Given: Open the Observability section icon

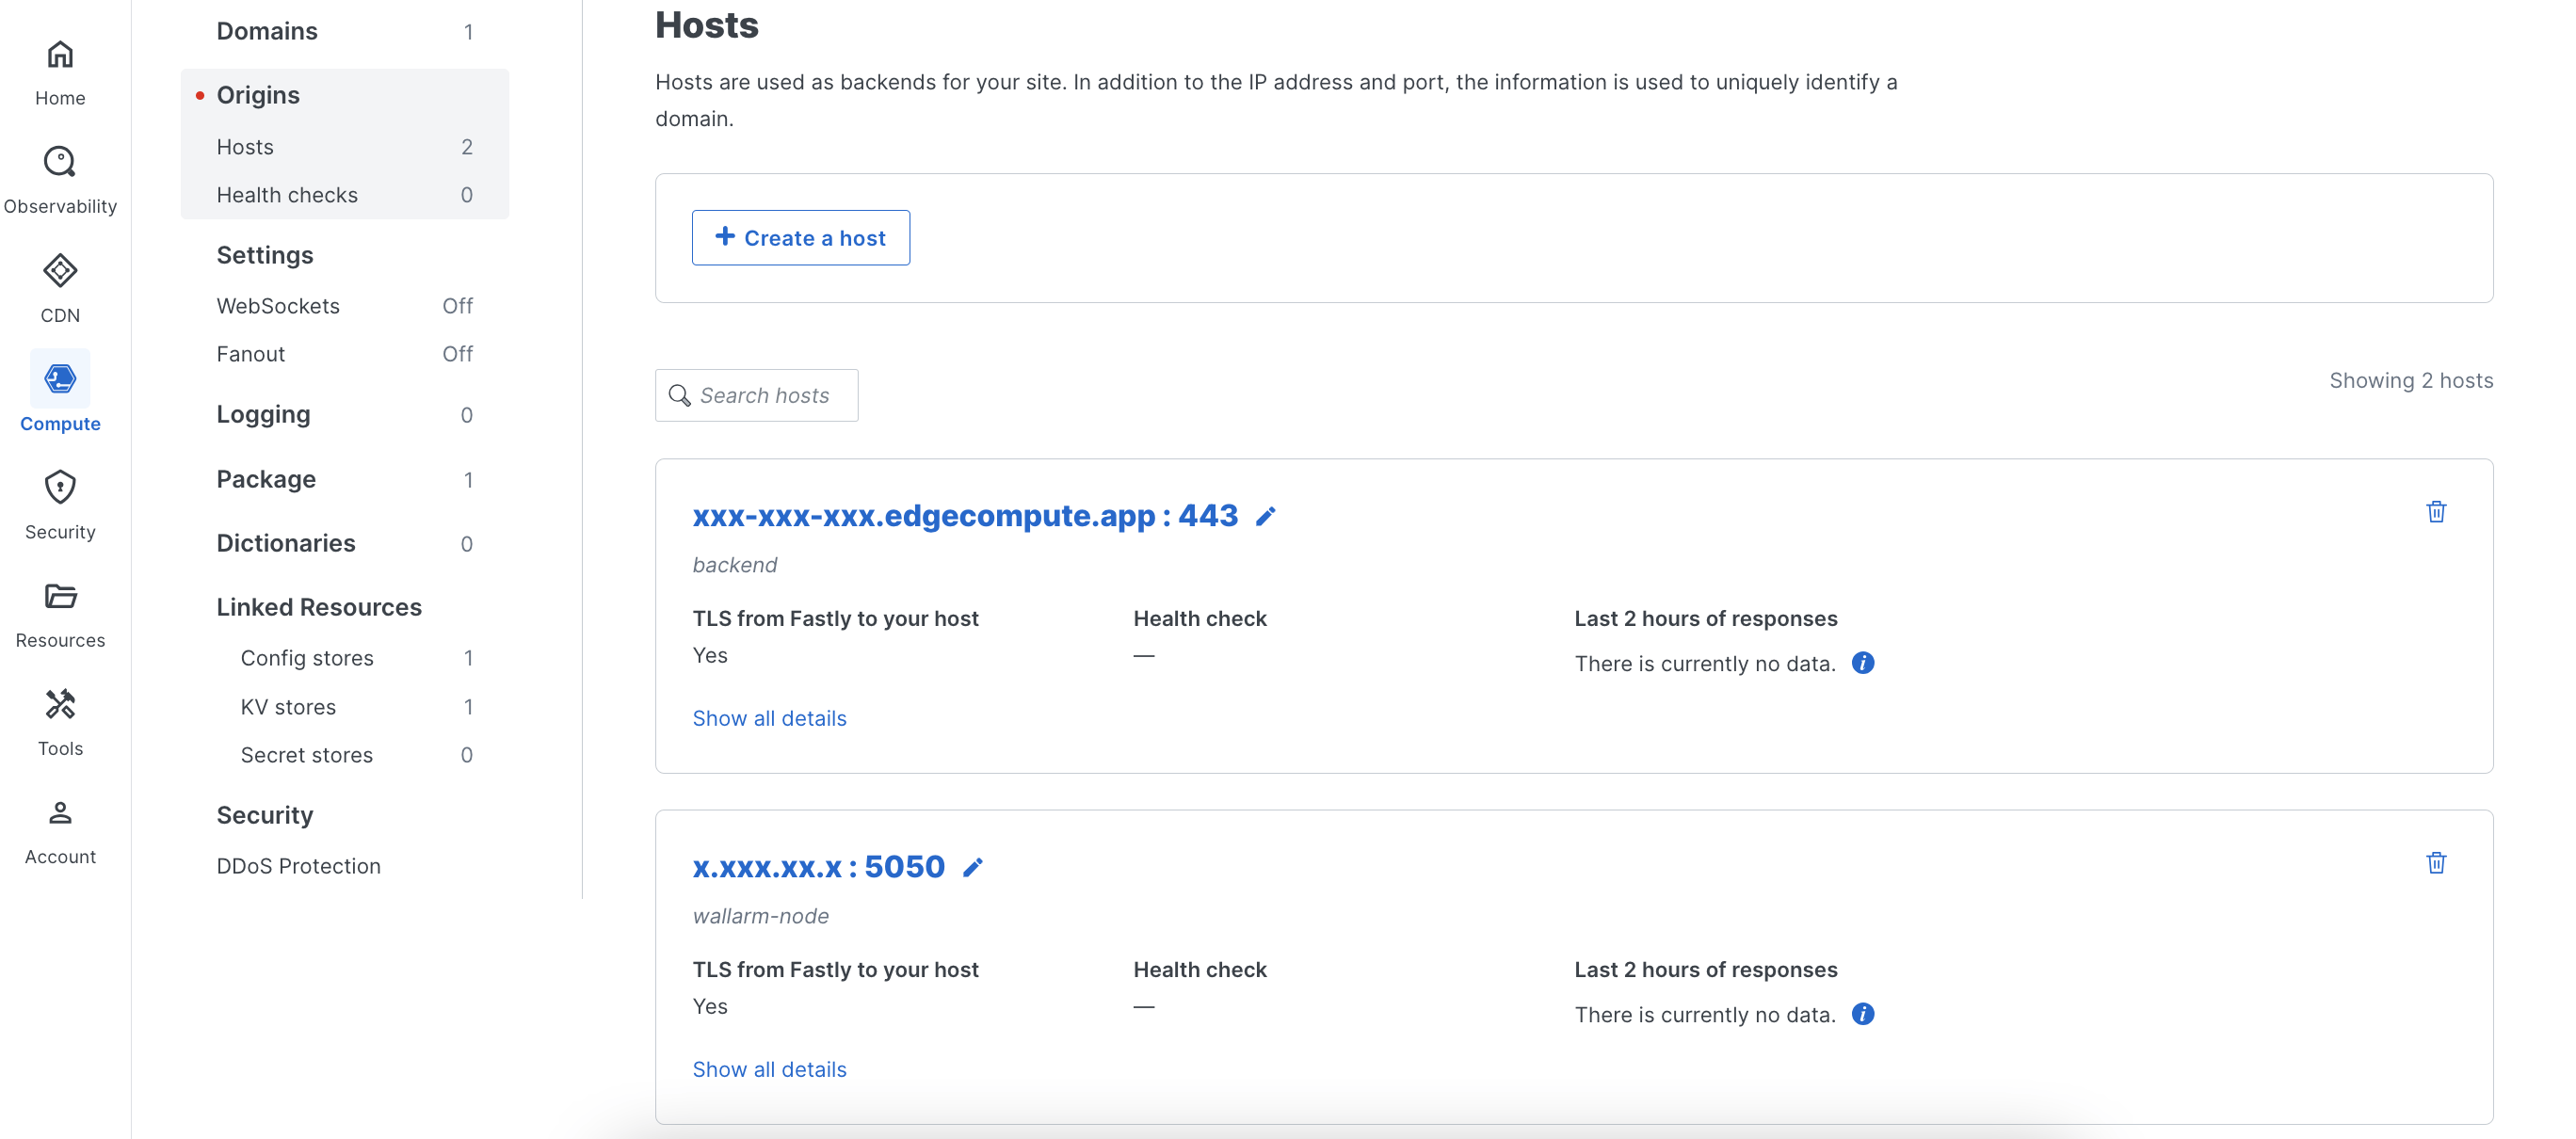Looking at the screenshot, I should click(60, 162).
